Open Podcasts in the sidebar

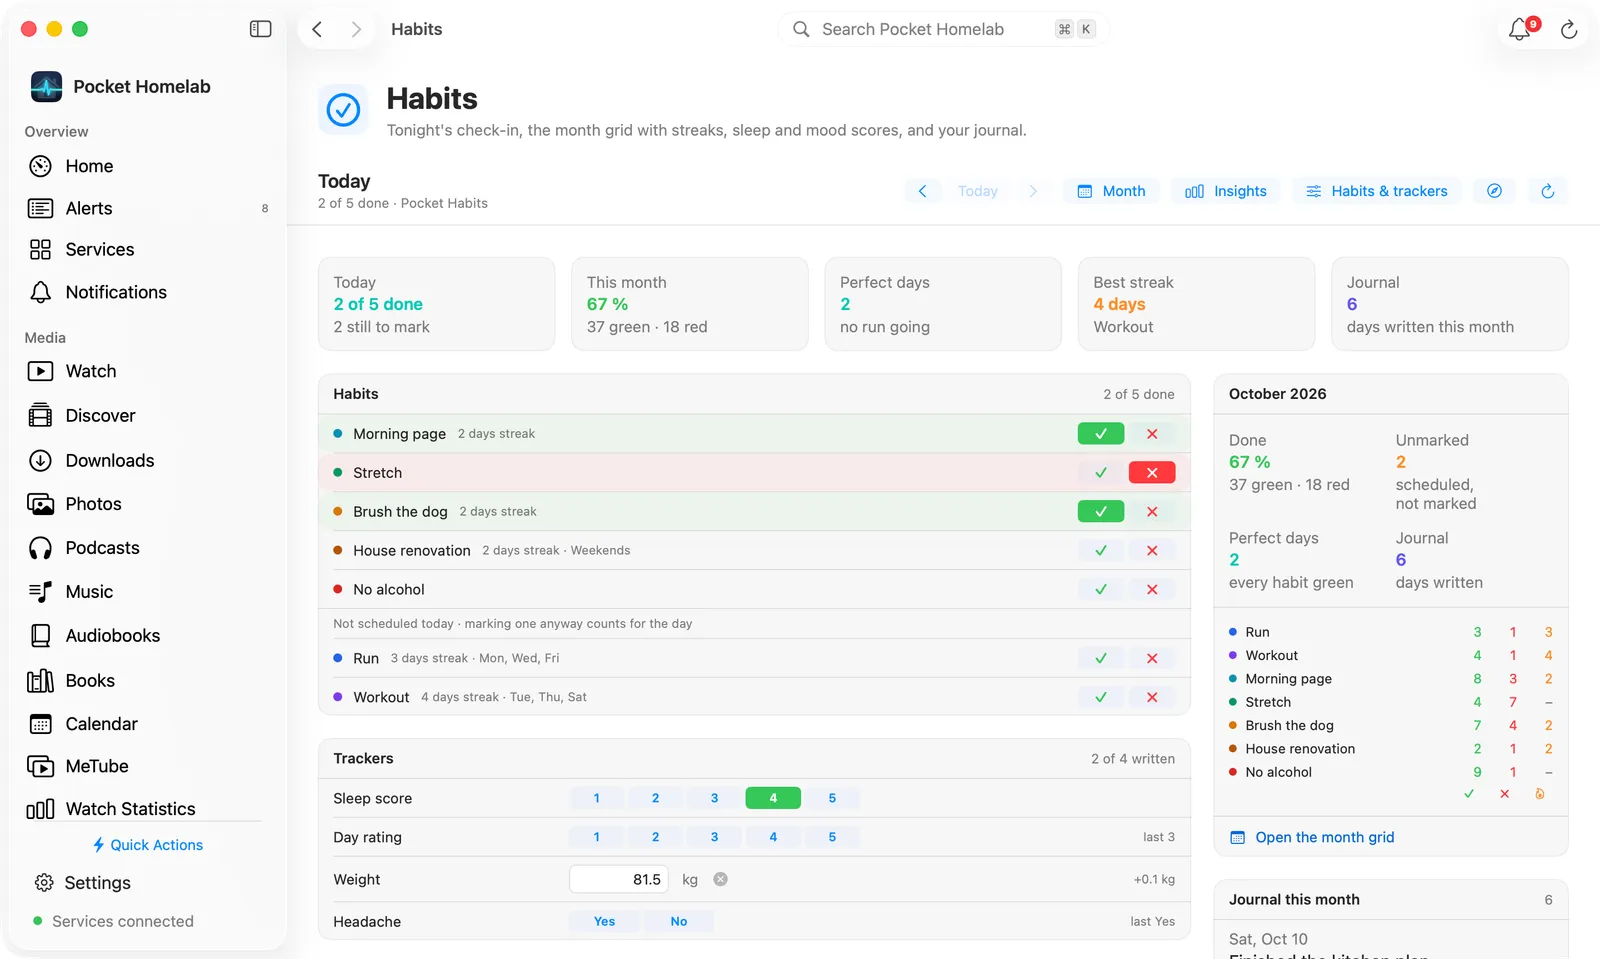pyautogui.click(x=147, y=548)
